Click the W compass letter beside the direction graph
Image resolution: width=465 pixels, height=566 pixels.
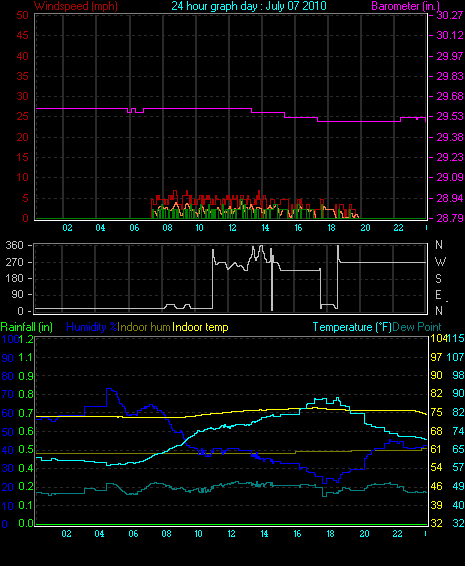click(x=440, y=262)
